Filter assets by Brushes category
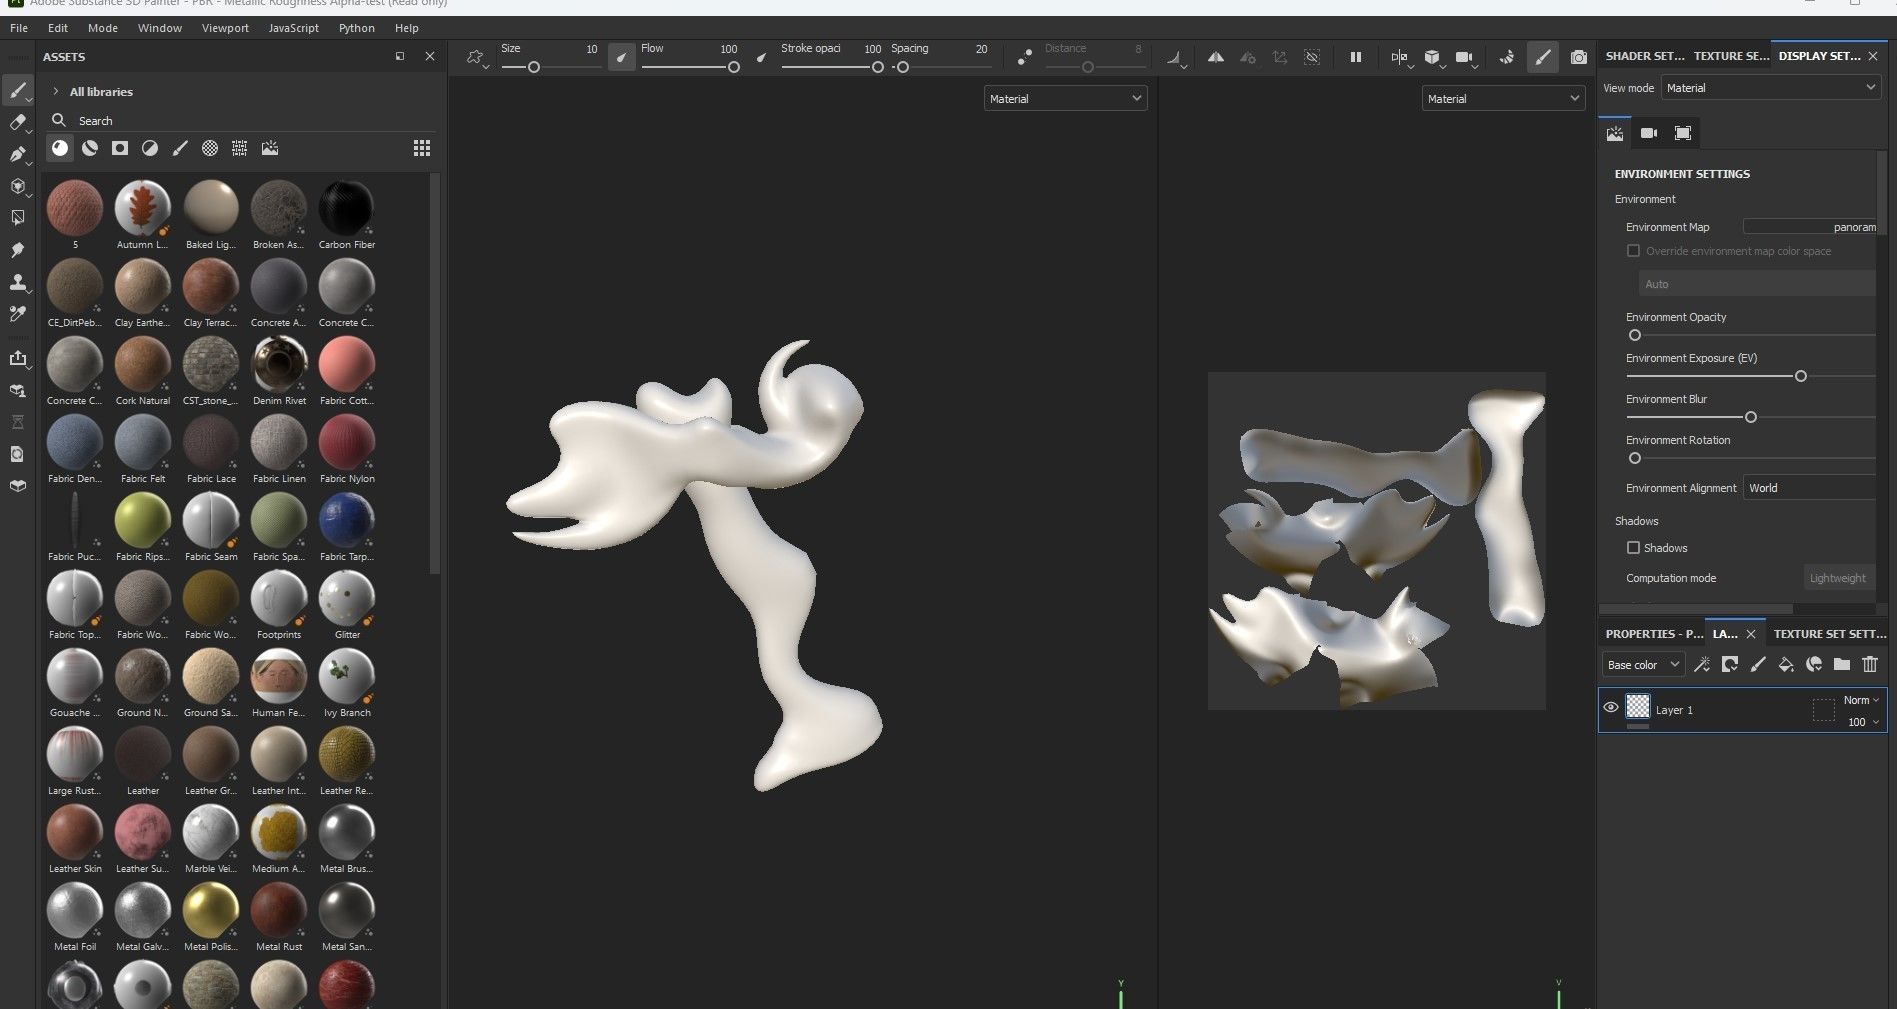 tap(180, 148)
